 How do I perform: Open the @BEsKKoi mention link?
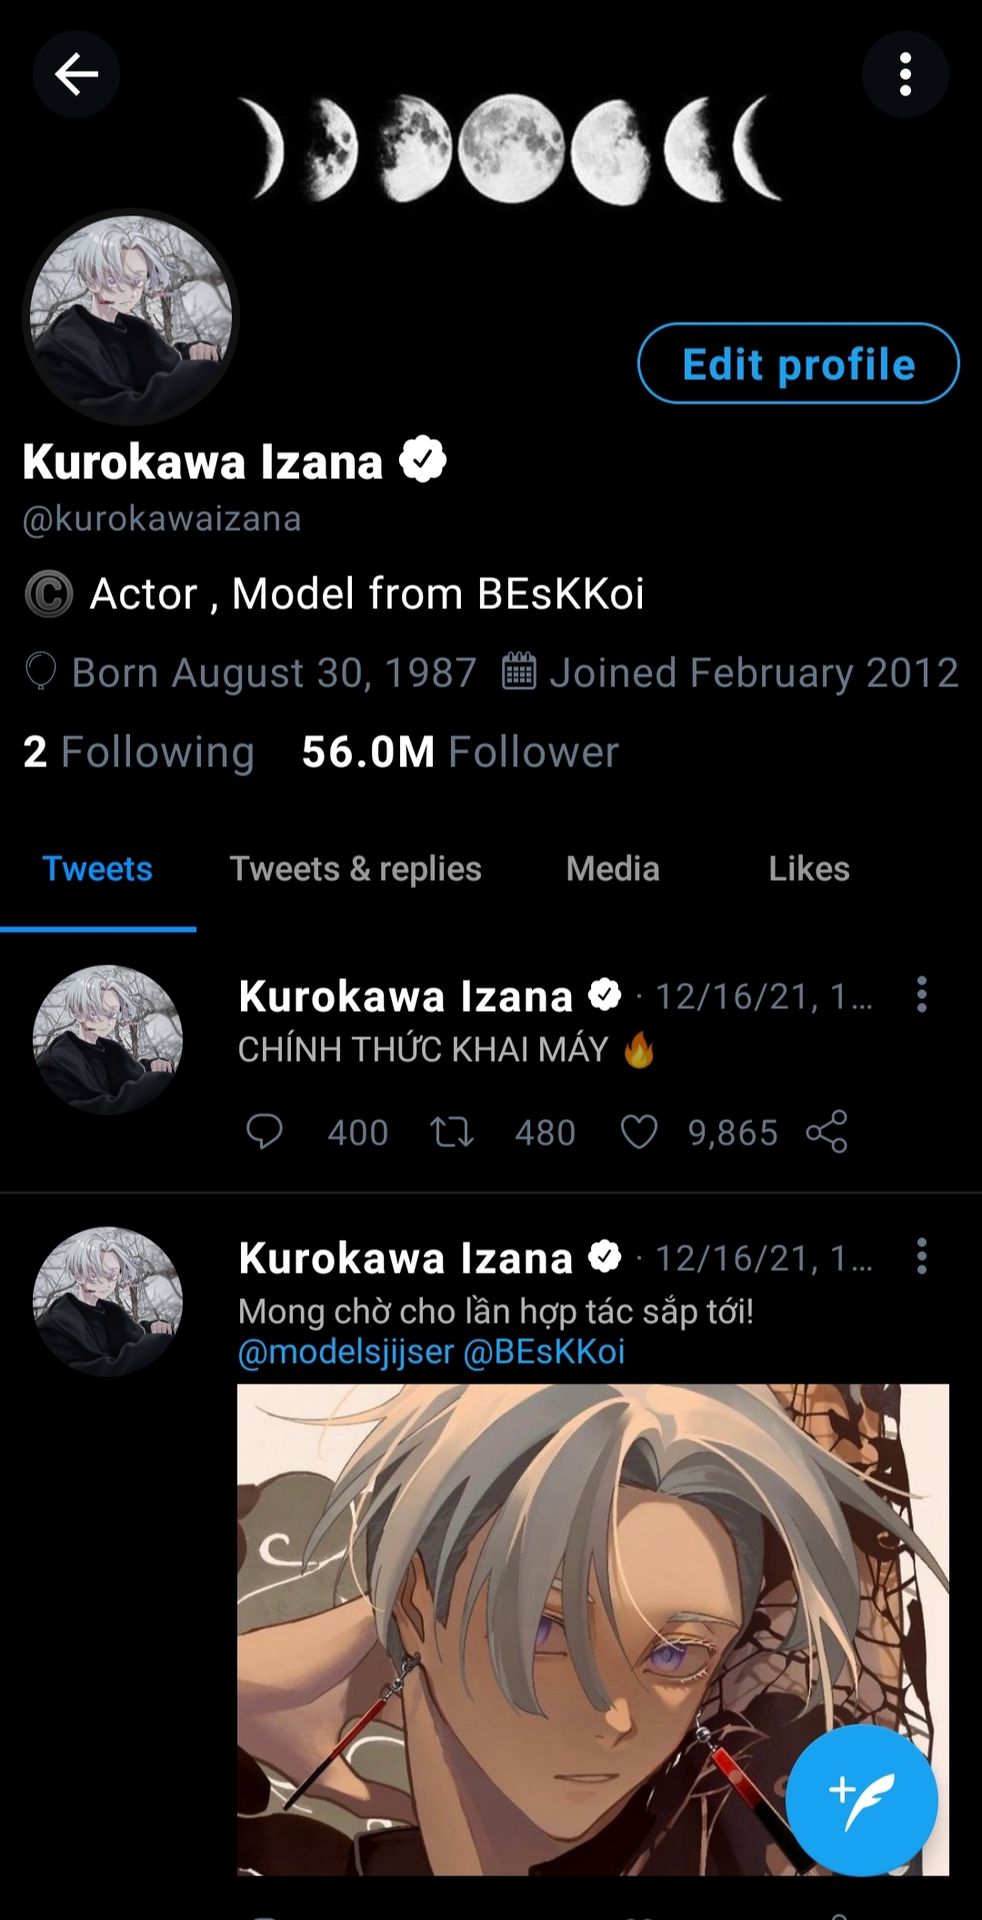[x=544, y=1352]
